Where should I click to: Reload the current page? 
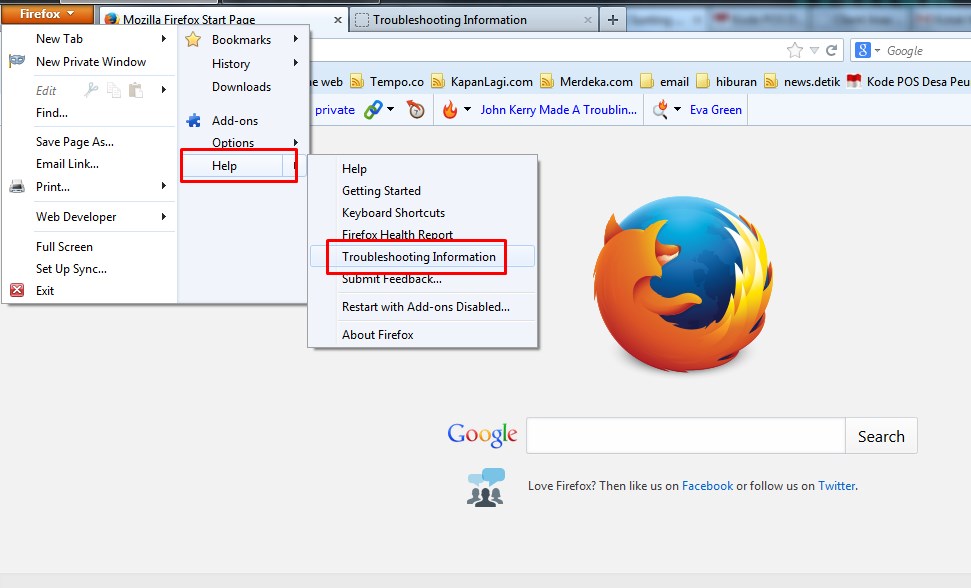coord(832,51)
